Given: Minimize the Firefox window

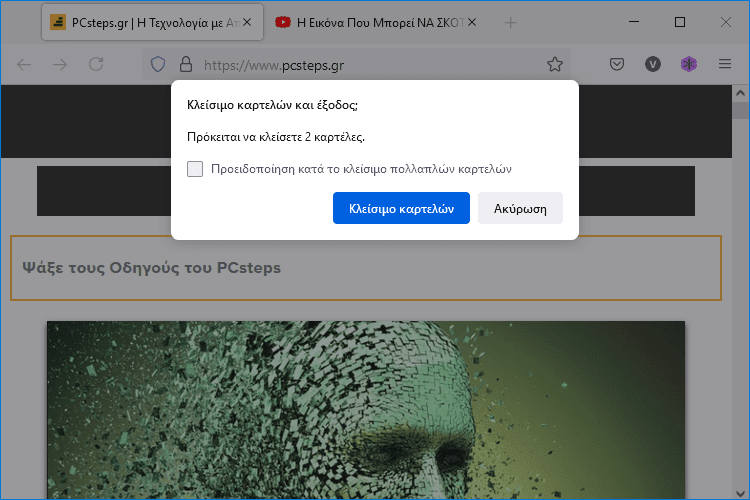Looking at the screenshot, I should point(634,22).
